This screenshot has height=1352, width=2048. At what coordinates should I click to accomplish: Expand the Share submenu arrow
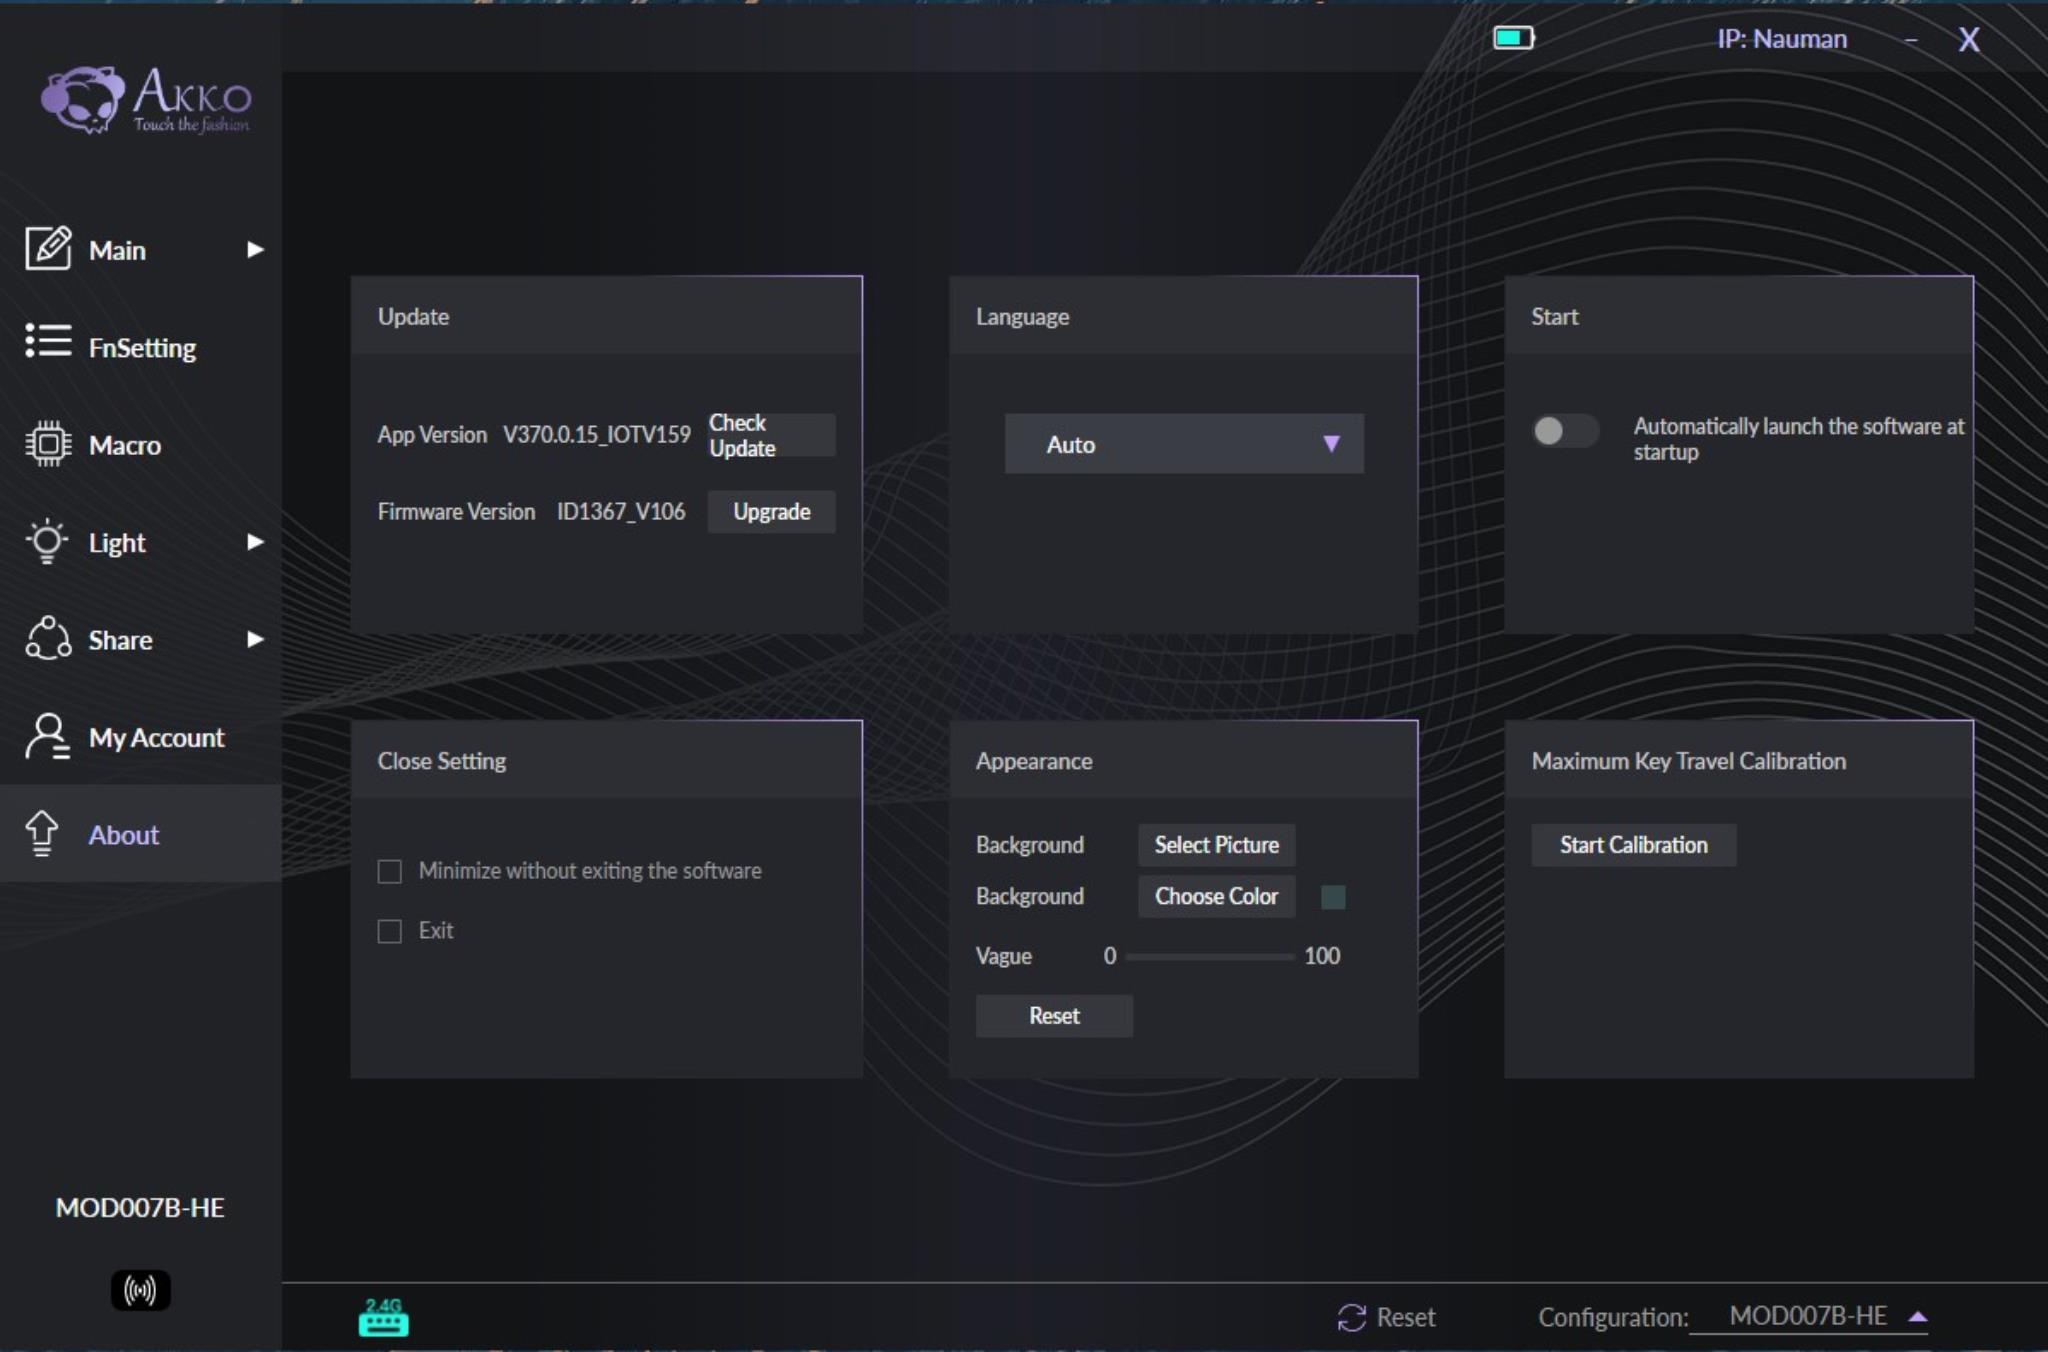pyautogui.click(x=255, y=639)
